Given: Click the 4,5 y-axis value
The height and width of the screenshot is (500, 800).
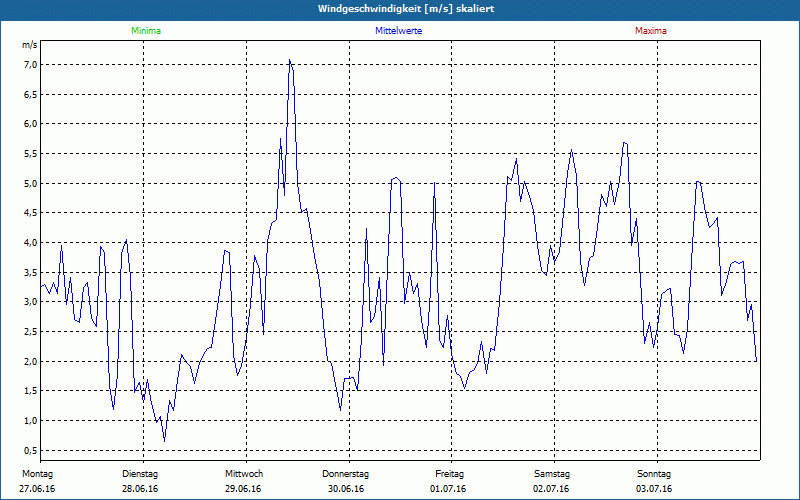Looking at the screenshot, I should point(30,213).
